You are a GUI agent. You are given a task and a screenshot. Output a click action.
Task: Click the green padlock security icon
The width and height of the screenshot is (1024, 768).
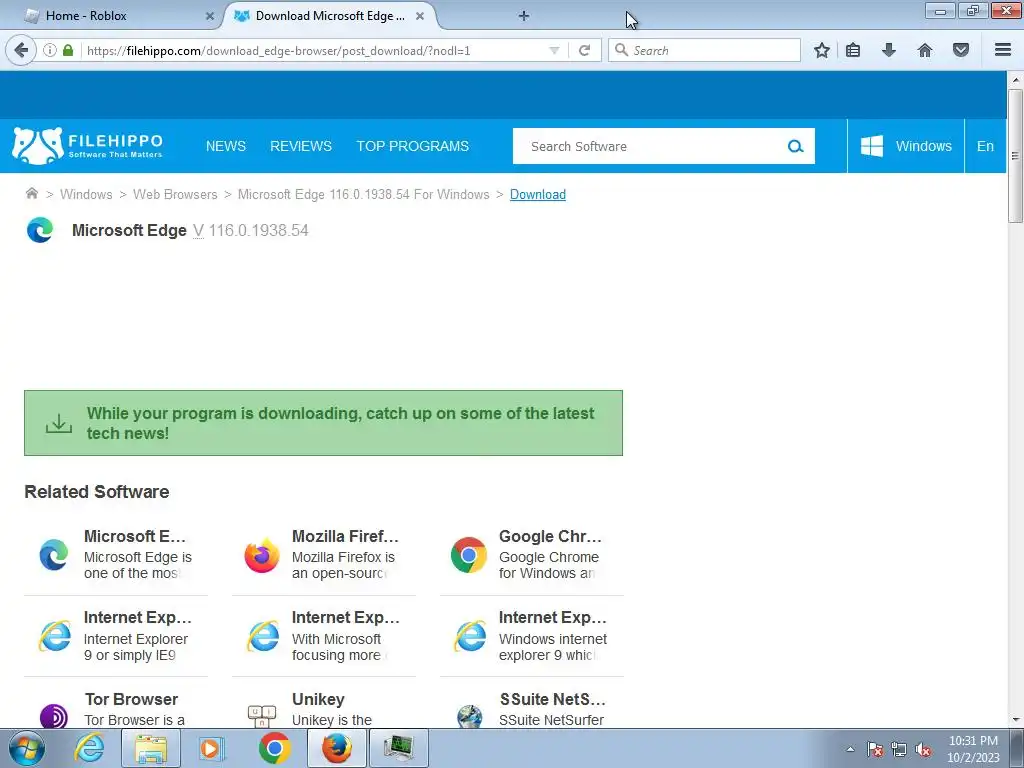(68, 50)
